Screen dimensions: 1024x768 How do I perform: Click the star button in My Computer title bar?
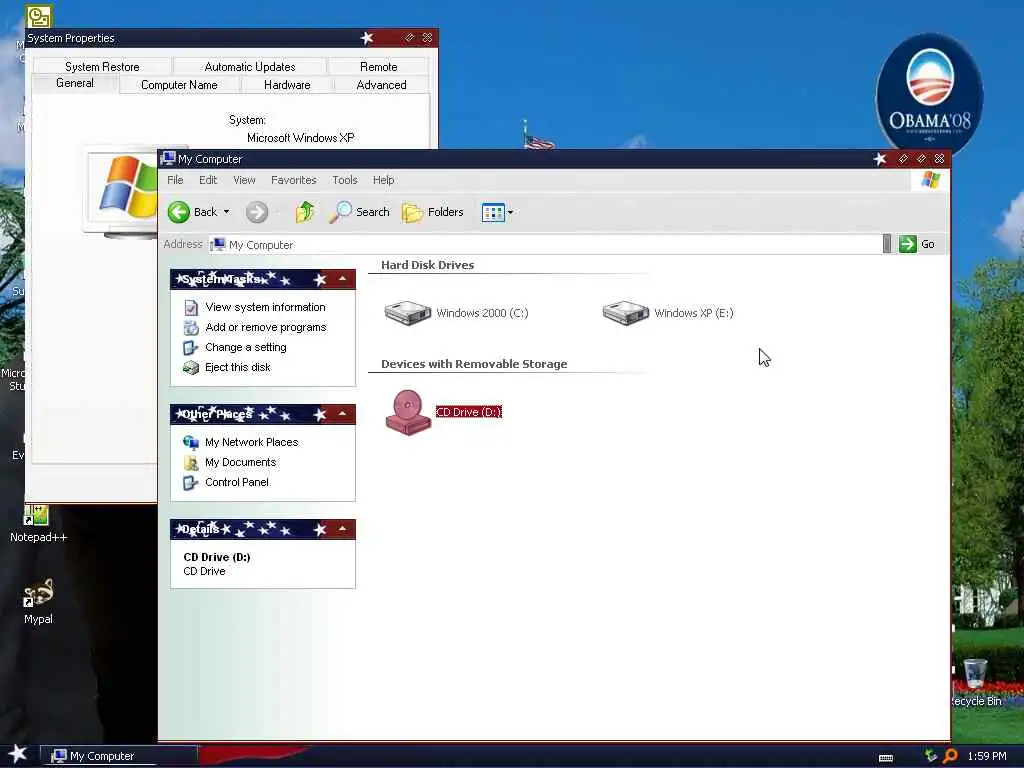tap(880, 159)
